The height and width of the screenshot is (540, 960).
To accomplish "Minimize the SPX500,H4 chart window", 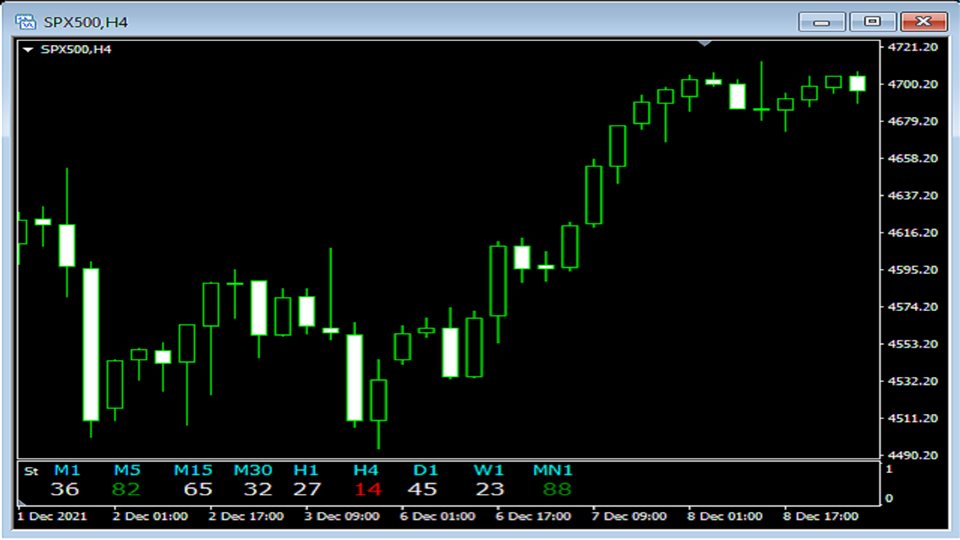I will (x=822, y=22).
